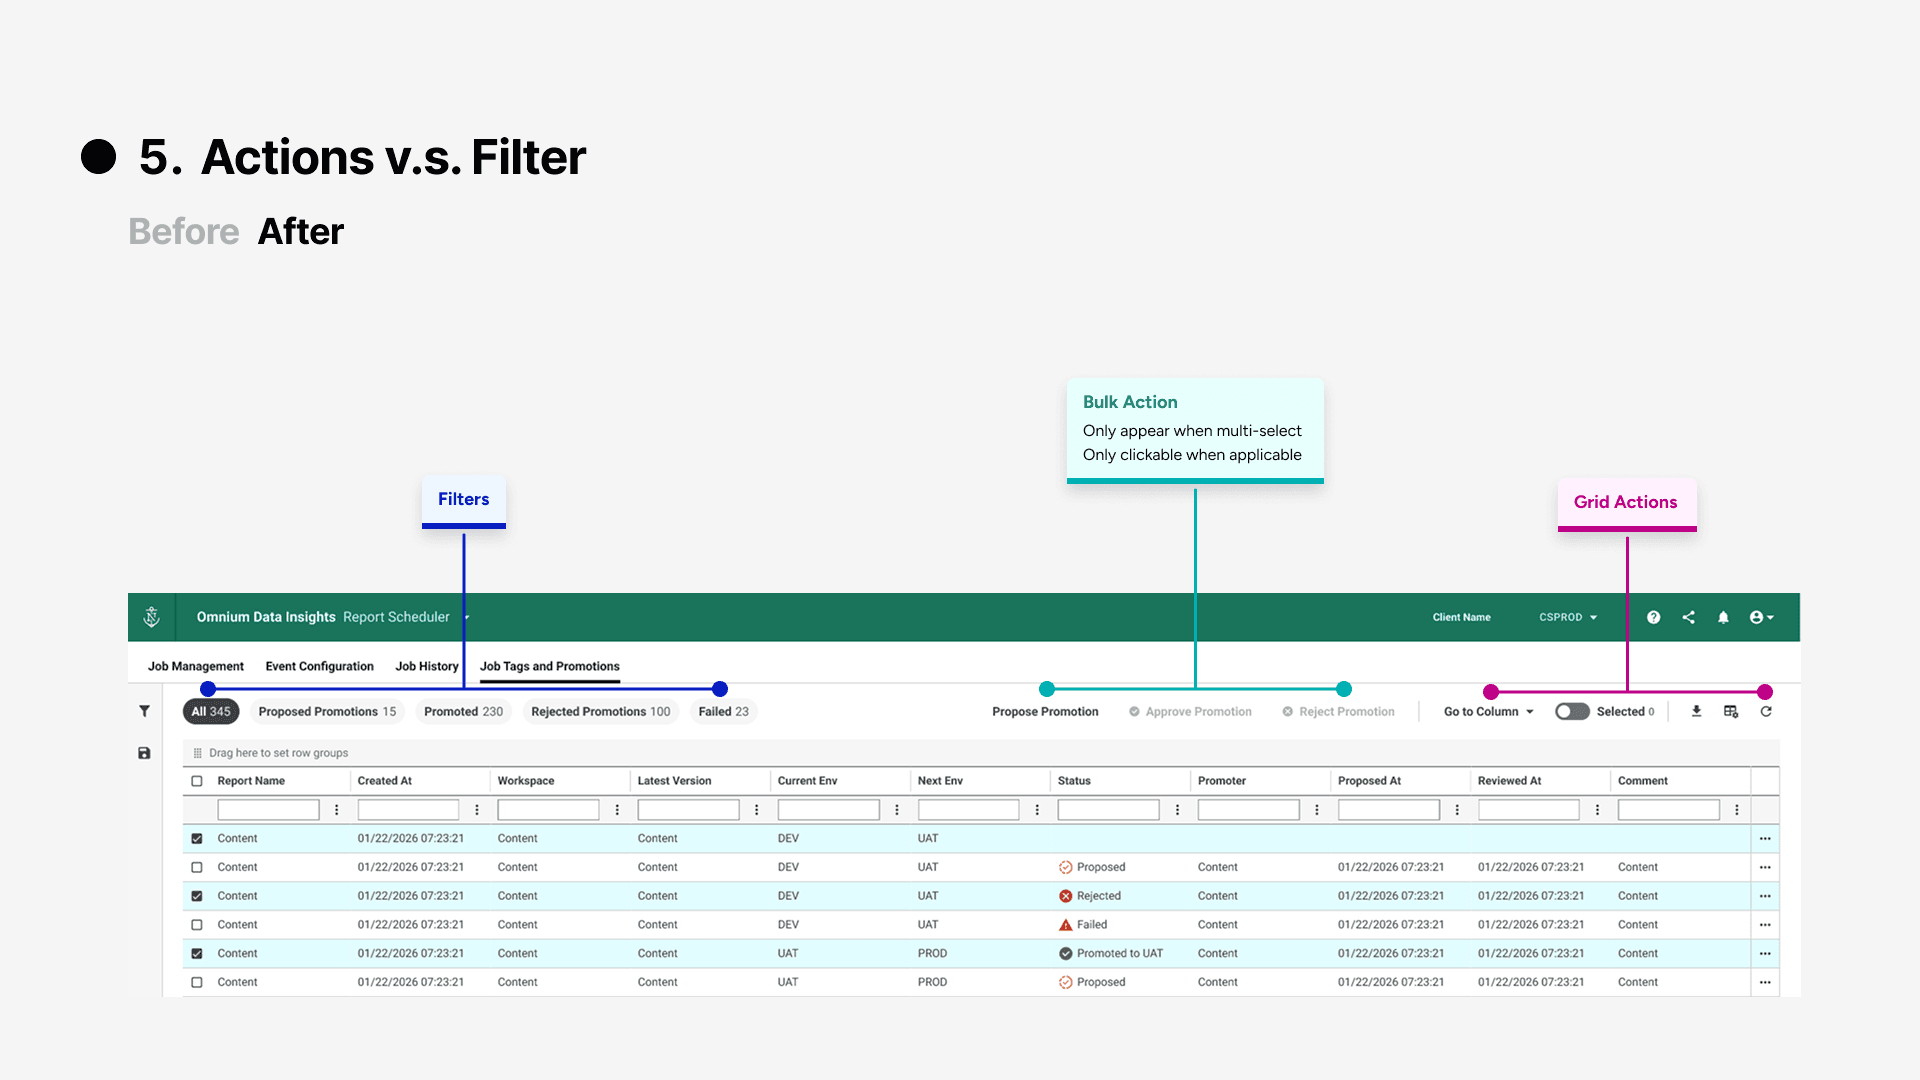Image resolution: width=1920 pixels, height=1080 pixels.
Task: Open Promoter column filter menu
Action: tap(1316, 810)
